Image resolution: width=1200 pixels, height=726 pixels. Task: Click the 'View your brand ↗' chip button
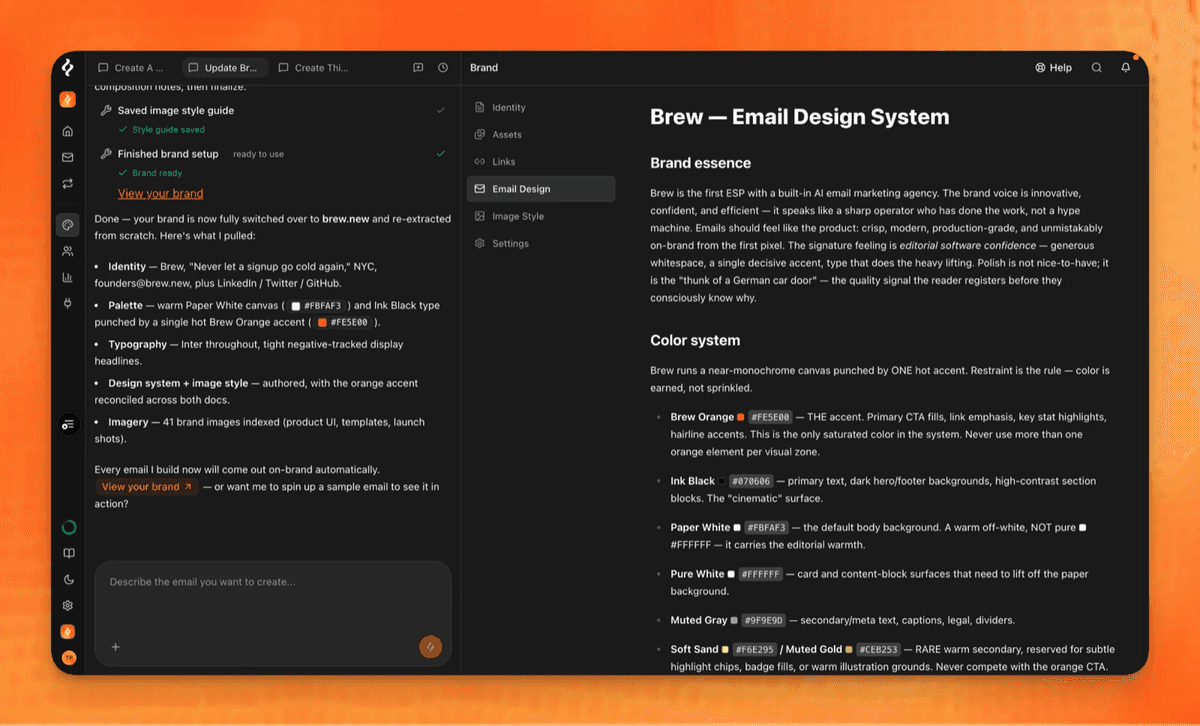(x=147, y=487)
